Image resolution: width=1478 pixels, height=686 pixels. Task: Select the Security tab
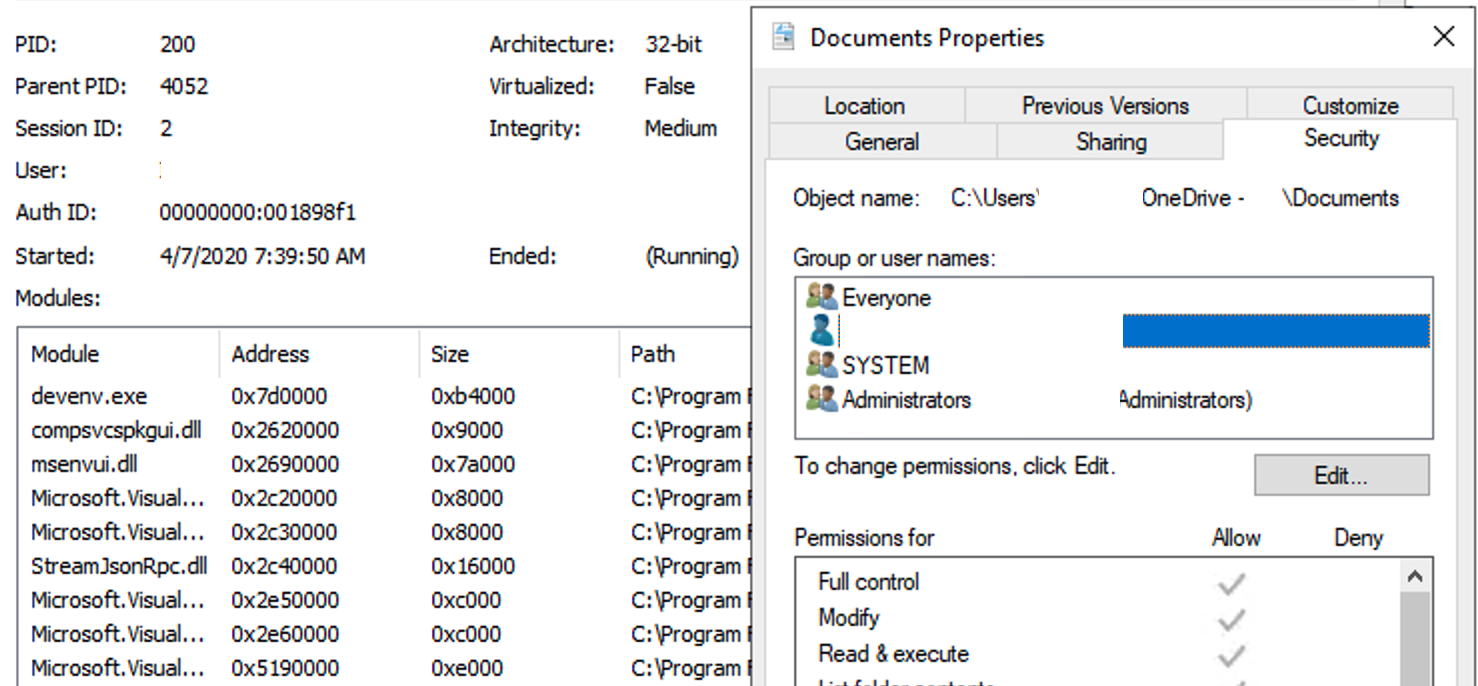click(1340, 138)
